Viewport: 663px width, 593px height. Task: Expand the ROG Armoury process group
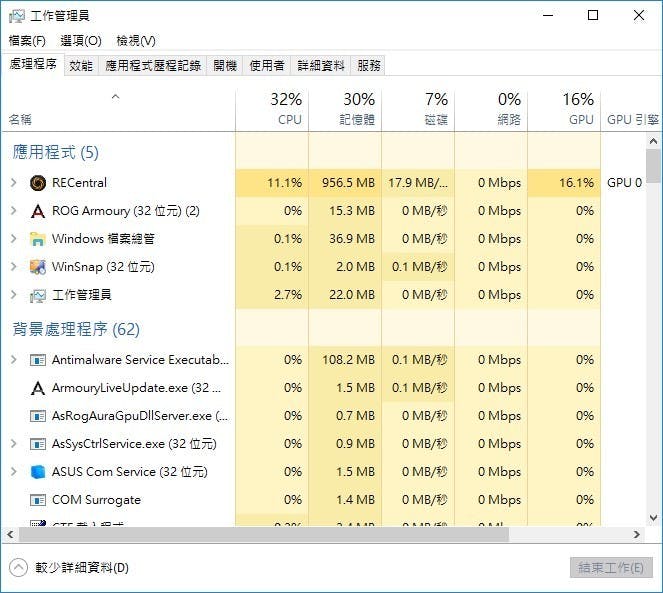point(14,211)
